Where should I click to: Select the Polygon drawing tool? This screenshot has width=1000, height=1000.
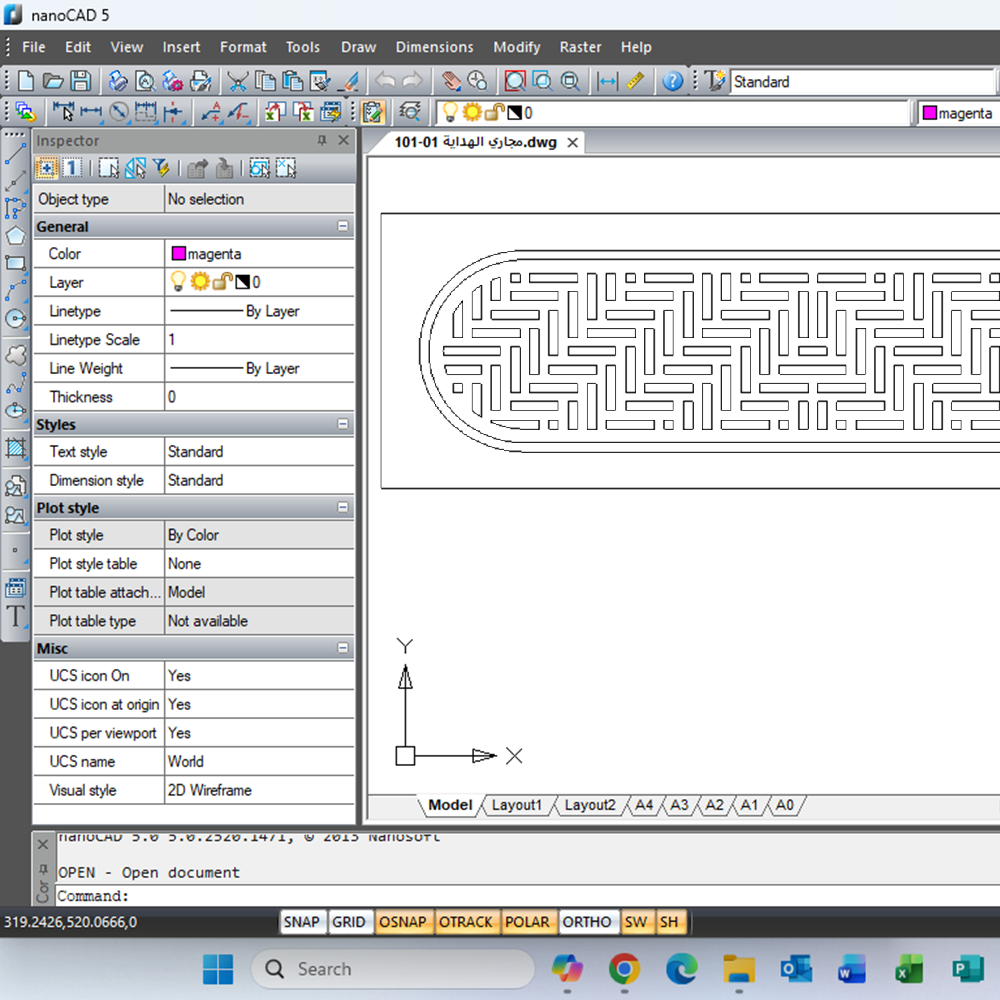click(15, 236)
